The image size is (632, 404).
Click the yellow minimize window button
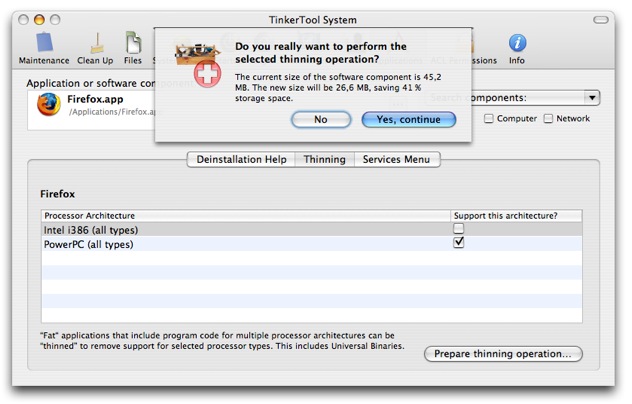39,19
